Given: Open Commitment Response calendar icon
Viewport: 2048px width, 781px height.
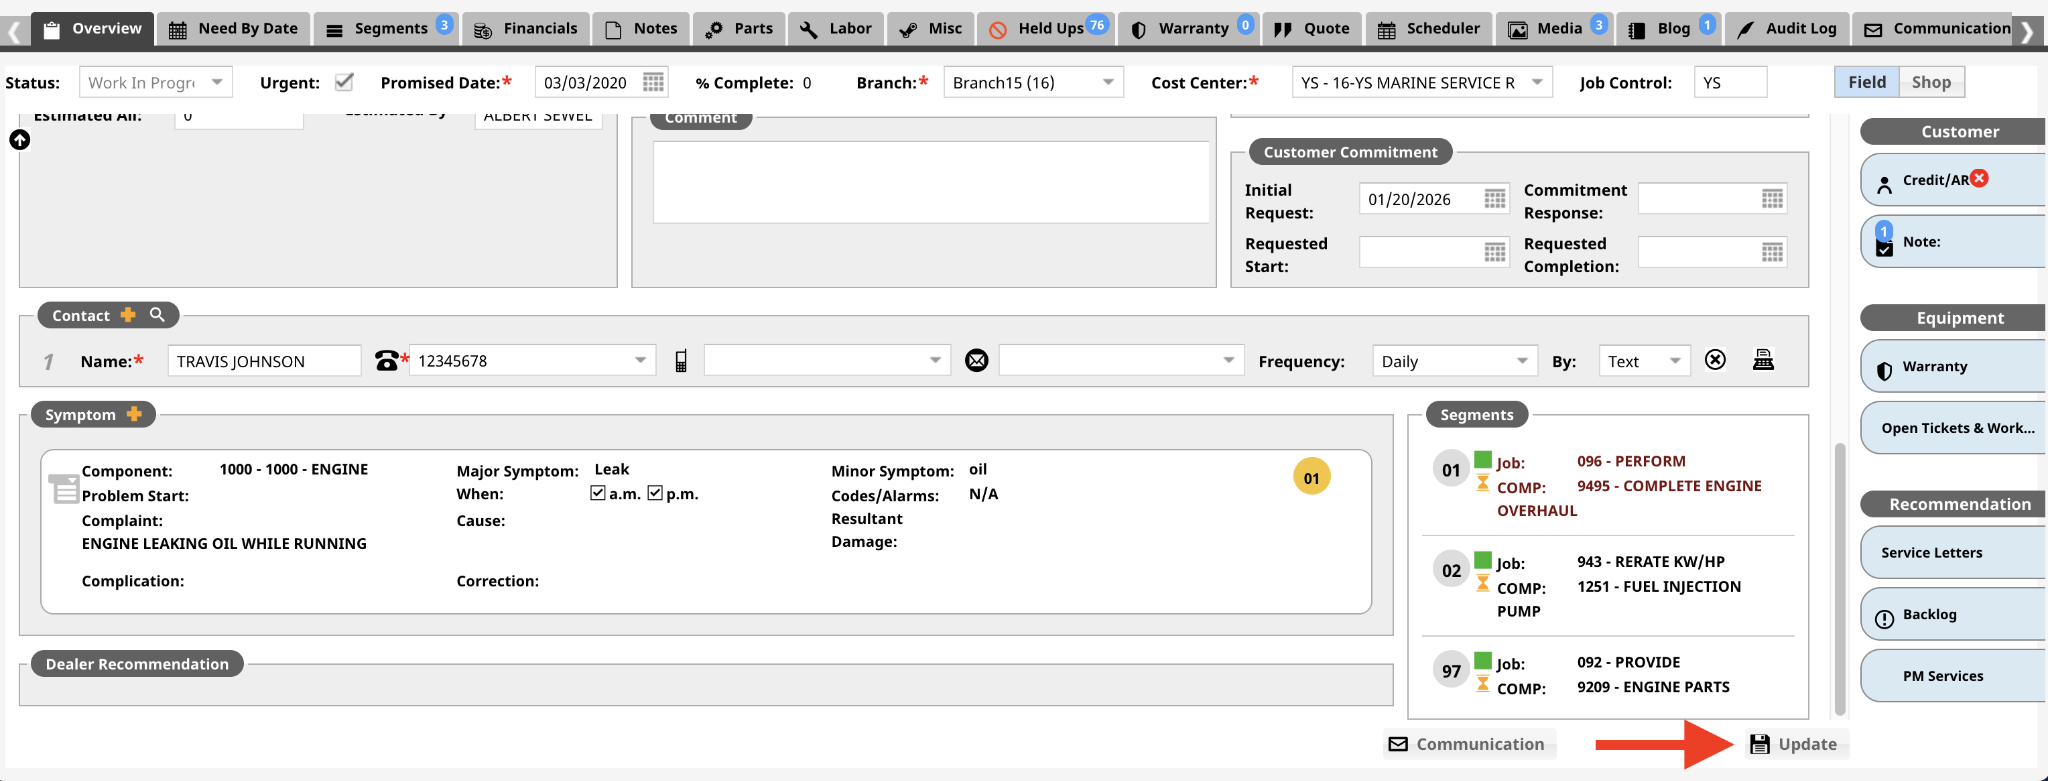Looking at the screenshot, I should click(1772, 199).
